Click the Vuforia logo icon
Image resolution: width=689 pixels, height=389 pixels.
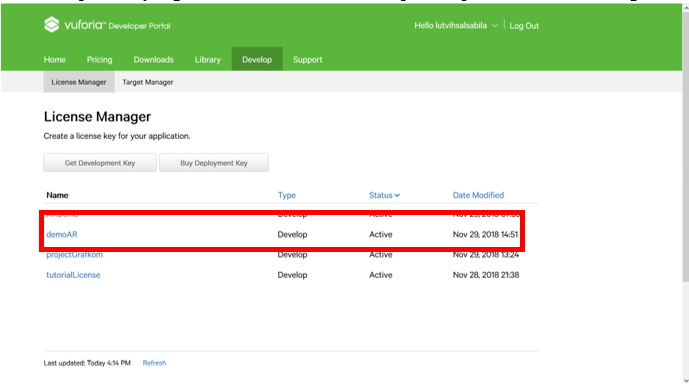(x=51, y=25)
